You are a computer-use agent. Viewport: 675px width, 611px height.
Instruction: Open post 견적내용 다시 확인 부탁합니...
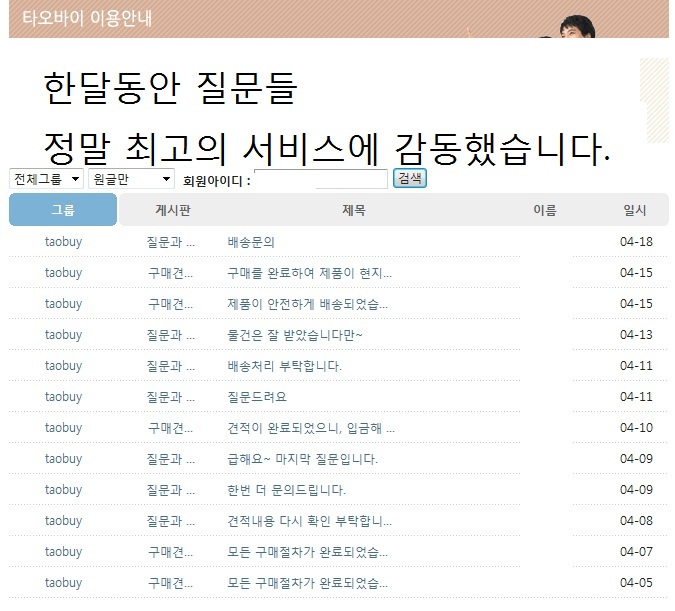[x=309, y=521]
